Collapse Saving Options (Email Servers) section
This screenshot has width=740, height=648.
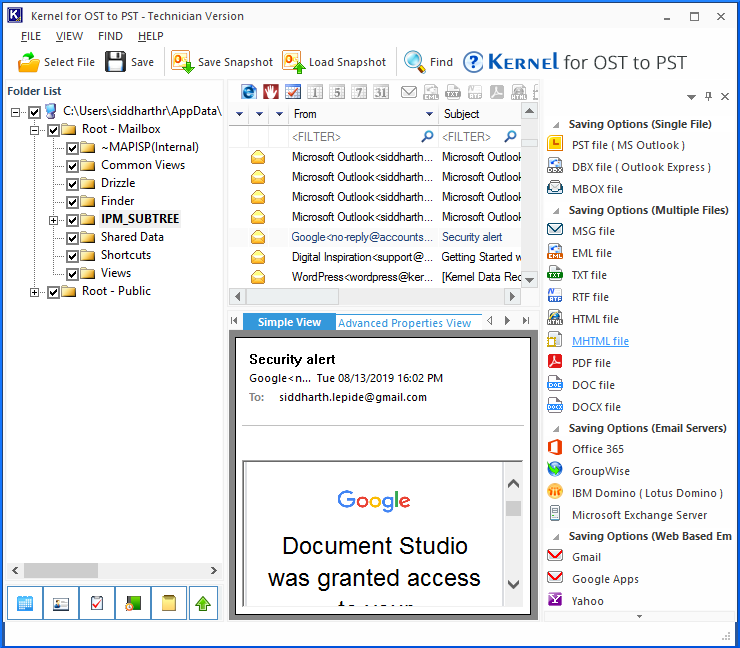pyautogui.click(x=556, y=429)
